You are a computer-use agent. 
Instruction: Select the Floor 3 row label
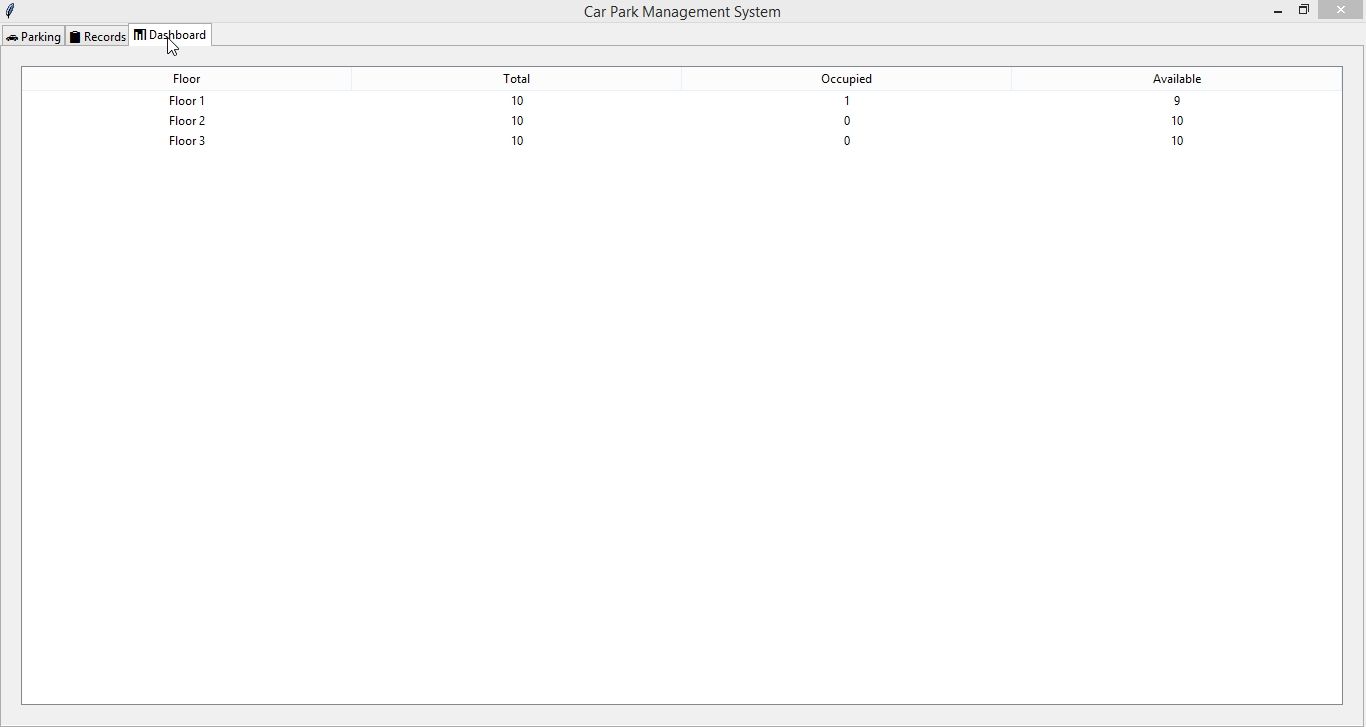187,141
